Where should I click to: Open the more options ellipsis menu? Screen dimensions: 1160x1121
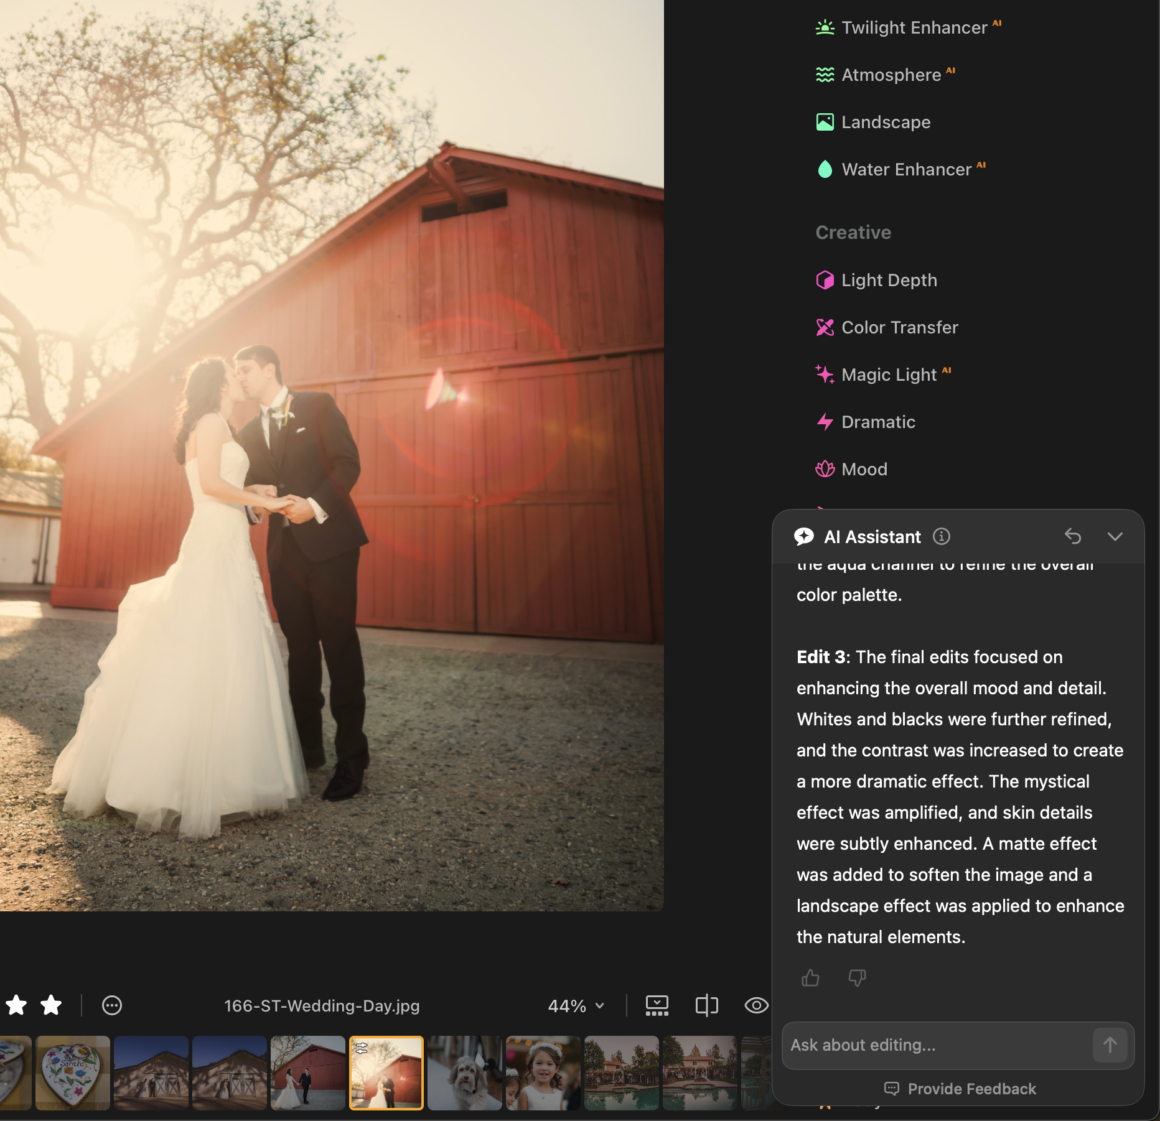(112, 1005)
